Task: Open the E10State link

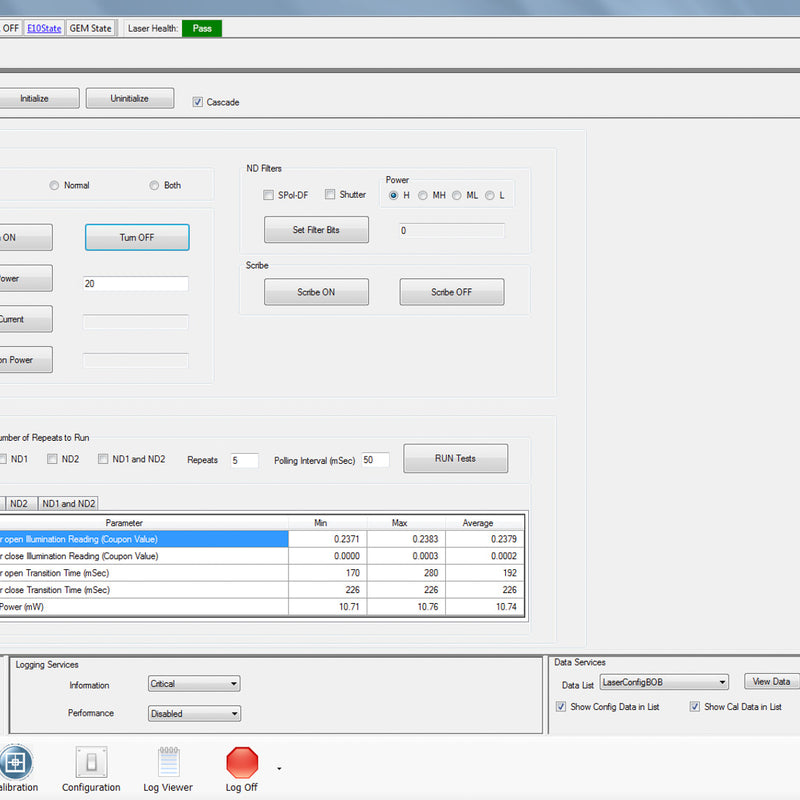Action: [44, 28]
